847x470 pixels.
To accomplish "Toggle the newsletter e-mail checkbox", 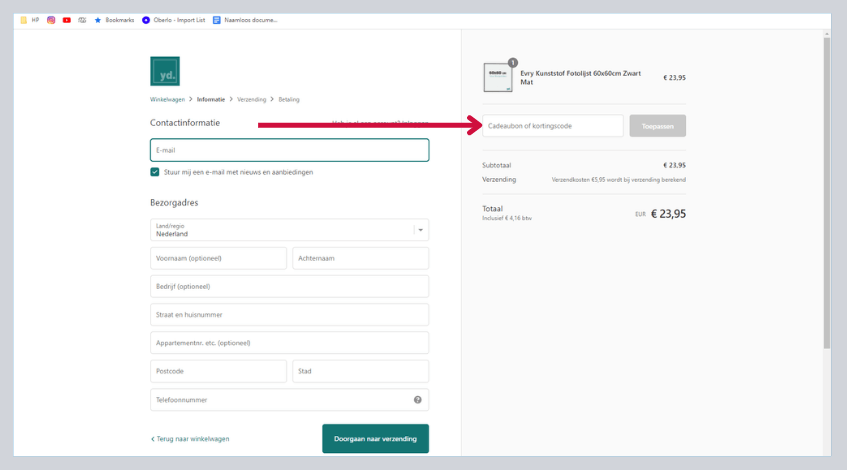I will pyautogui.click(x=154, y=172).
